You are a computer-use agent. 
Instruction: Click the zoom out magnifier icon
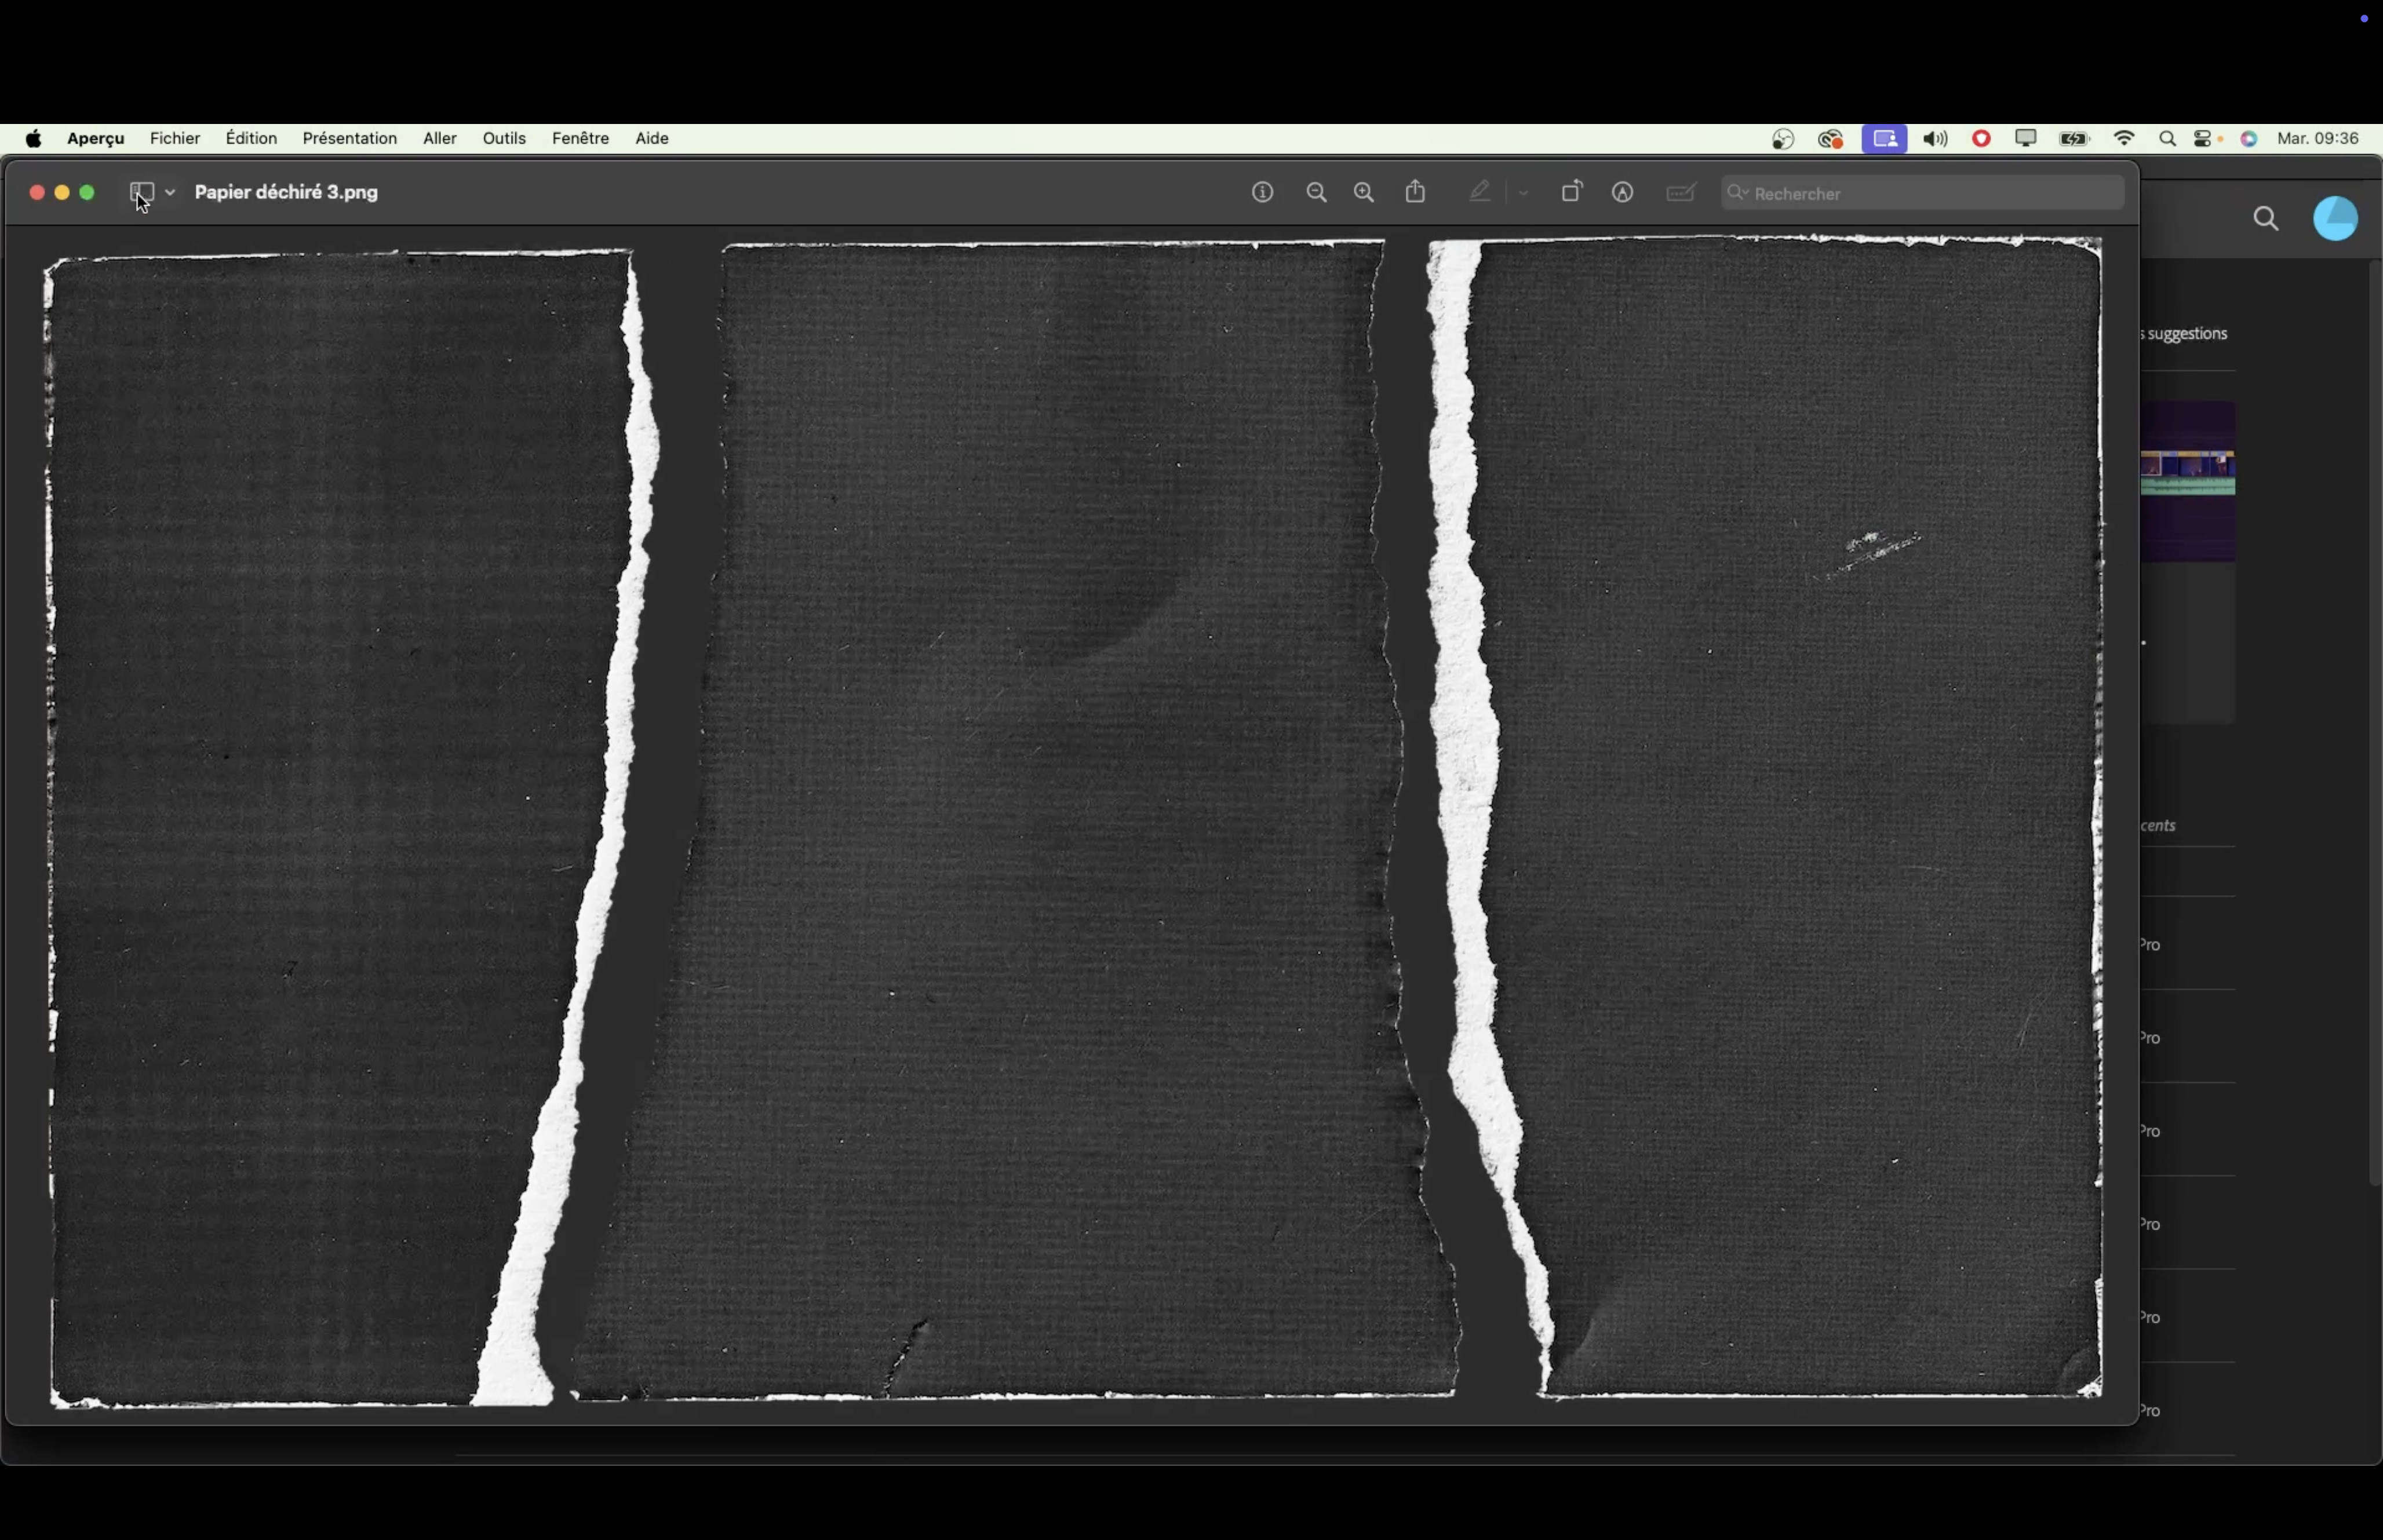(1317, 192)
